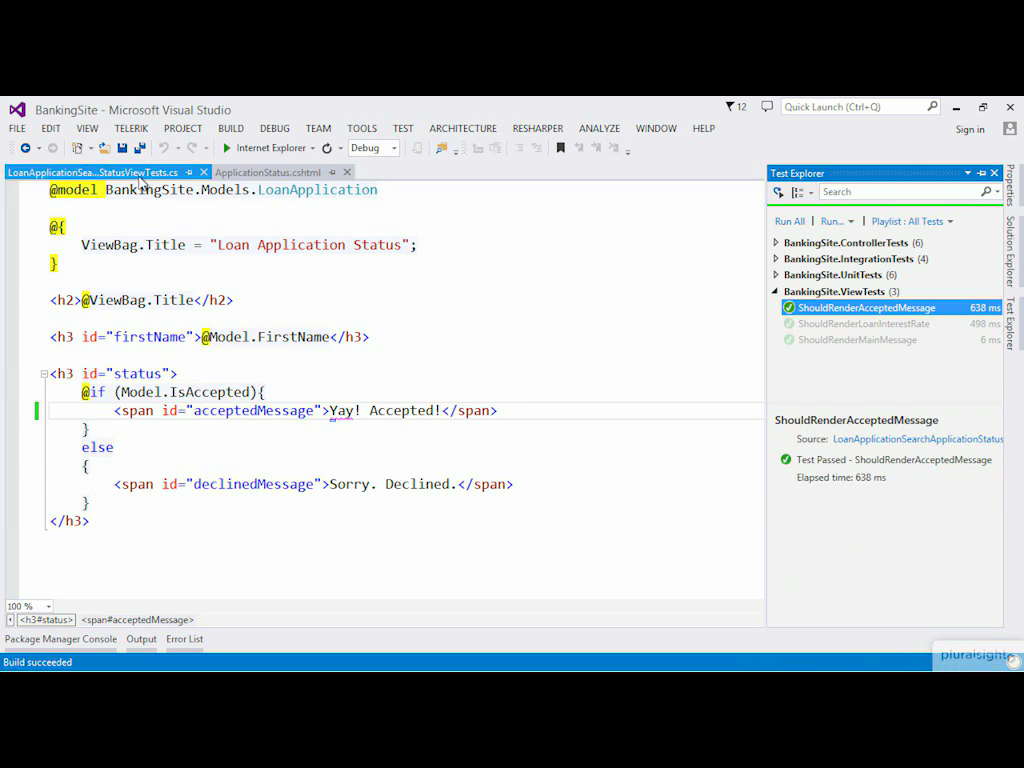Pin the ApplicationStatus.cshtml tab
Viewport: 1024px width, 768px height.
pyautogui.click(x=332, y=172)
